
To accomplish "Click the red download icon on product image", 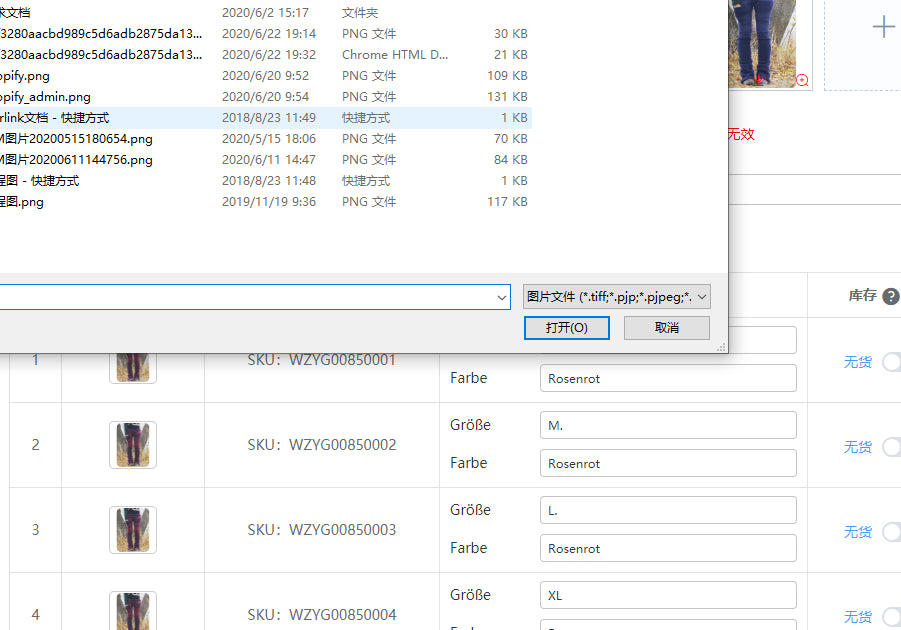I will pos(758,79).
